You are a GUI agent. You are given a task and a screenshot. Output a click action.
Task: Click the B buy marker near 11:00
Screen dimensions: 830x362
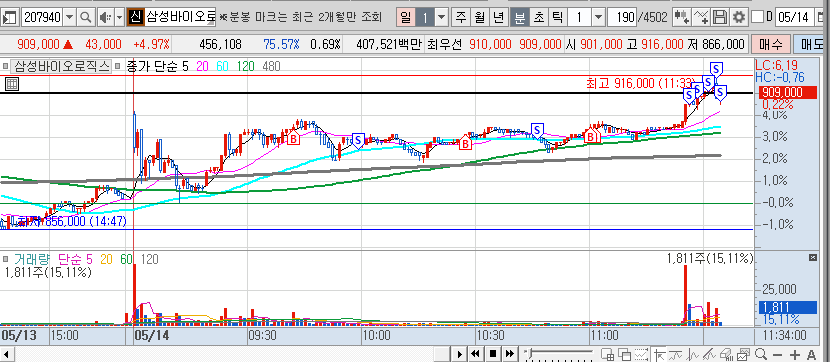[x=591, y=137]
